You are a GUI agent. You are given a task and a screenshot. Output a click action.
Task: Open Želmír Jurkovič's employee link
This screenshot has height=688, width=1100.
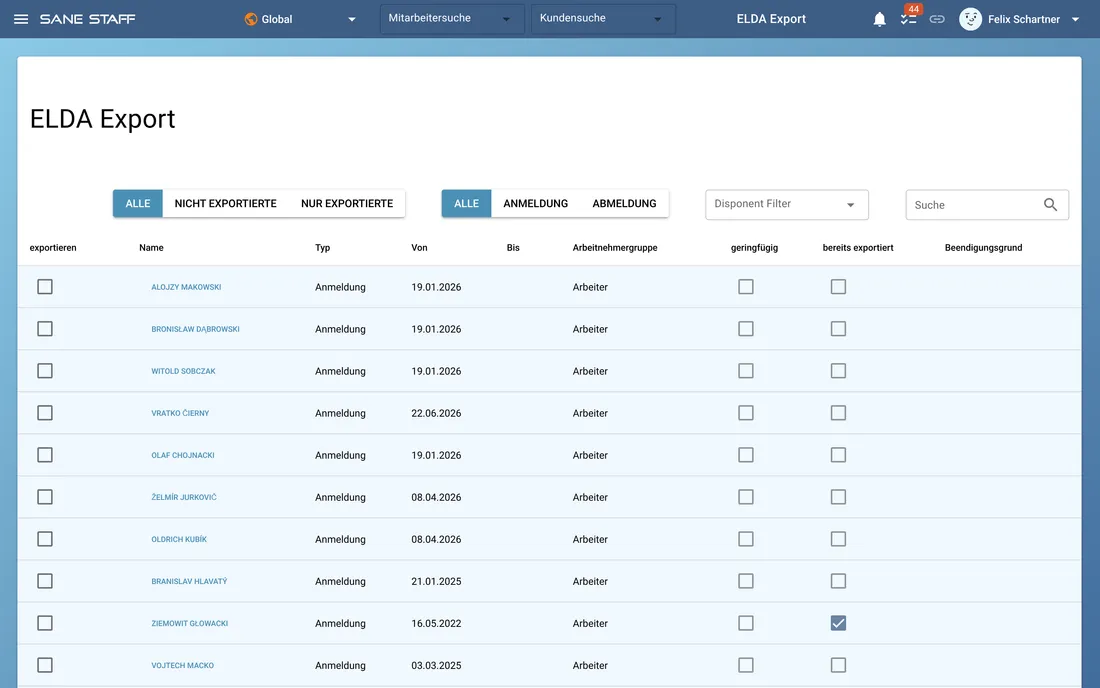pyautogui.click(x=184, y=497)
